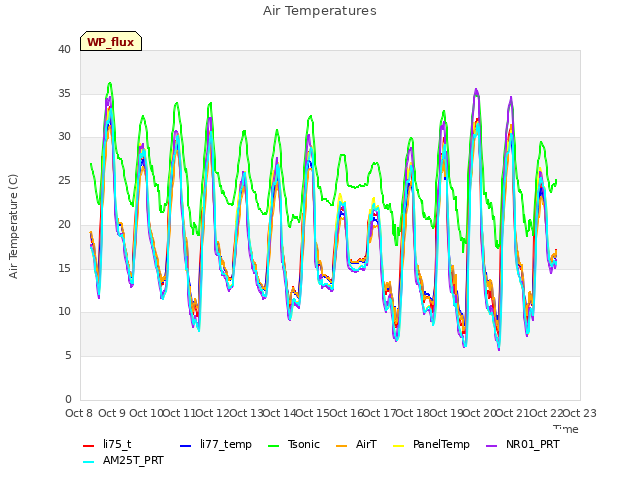
Task: Click the orange AirT legend swatch
Action: pos(342,445)
